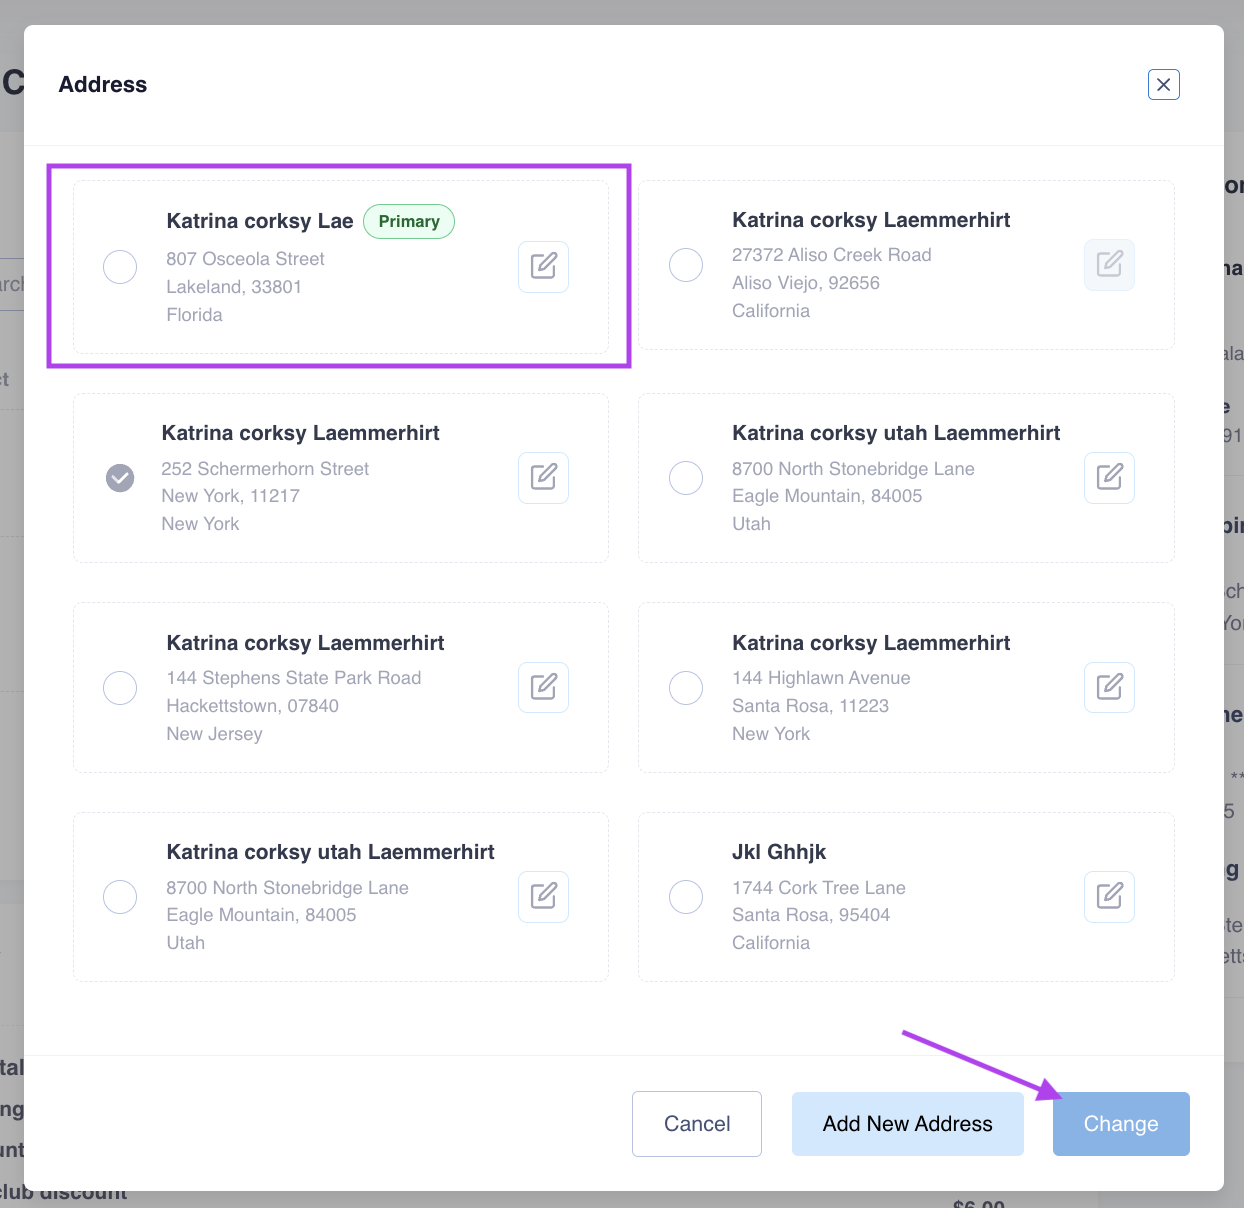This screenshot has width=1244, height=1208.
Task: Edit the 144 Highlawn Avenue address
Action: coord(1109,687)
